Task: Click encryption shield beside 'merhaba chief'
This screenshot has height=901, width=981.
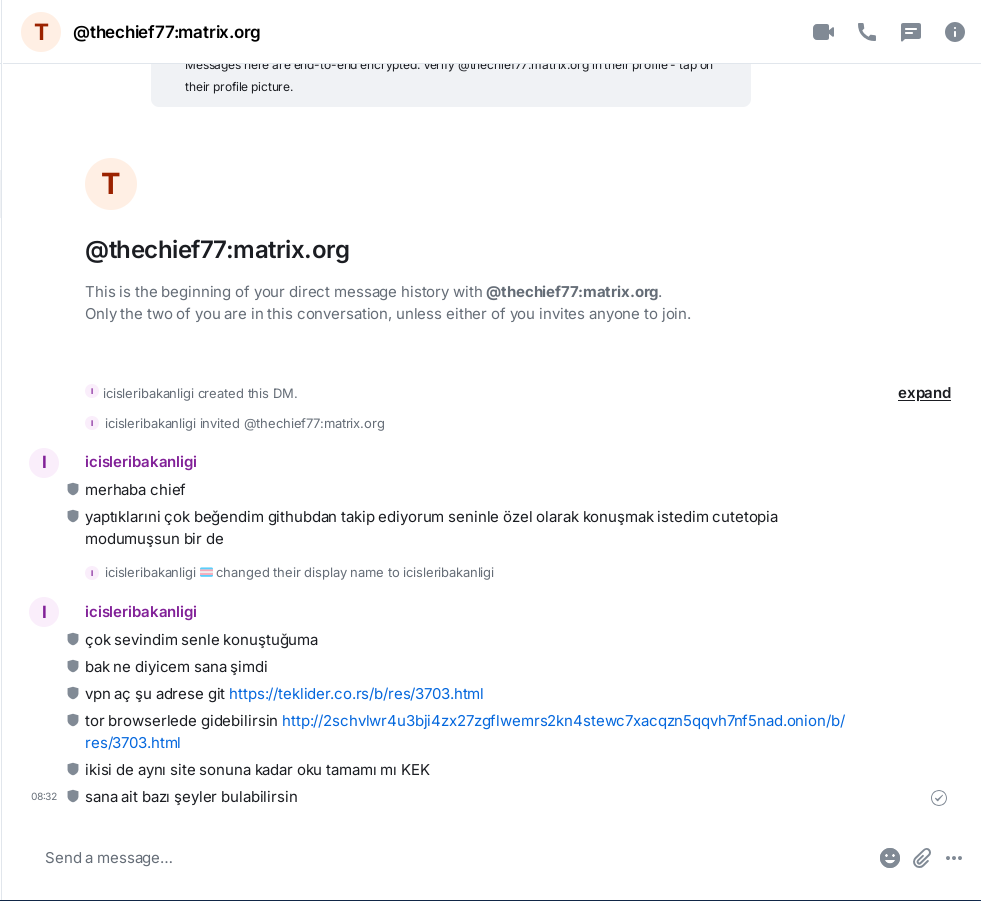Action: [x=72, y=490]
